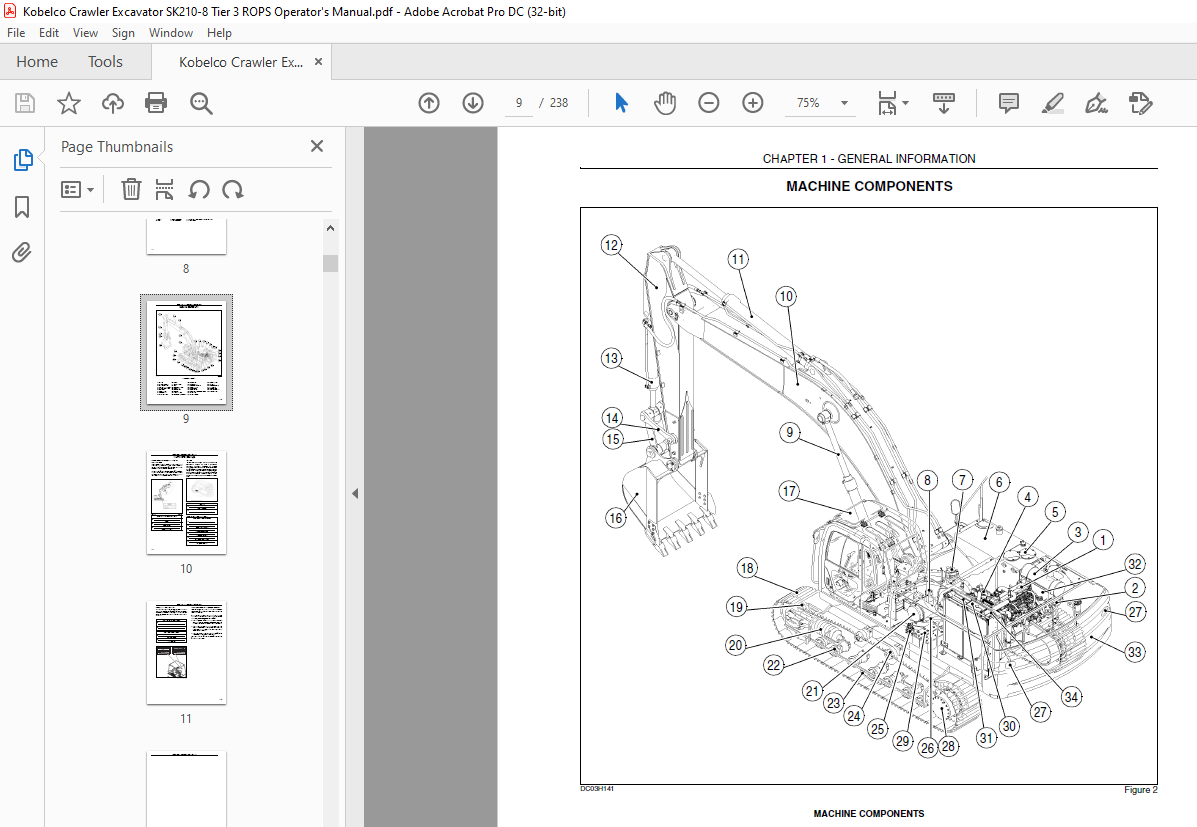Select page 10 thumbnail
This screenshot has height=827, width=1197.
[186, 502]
